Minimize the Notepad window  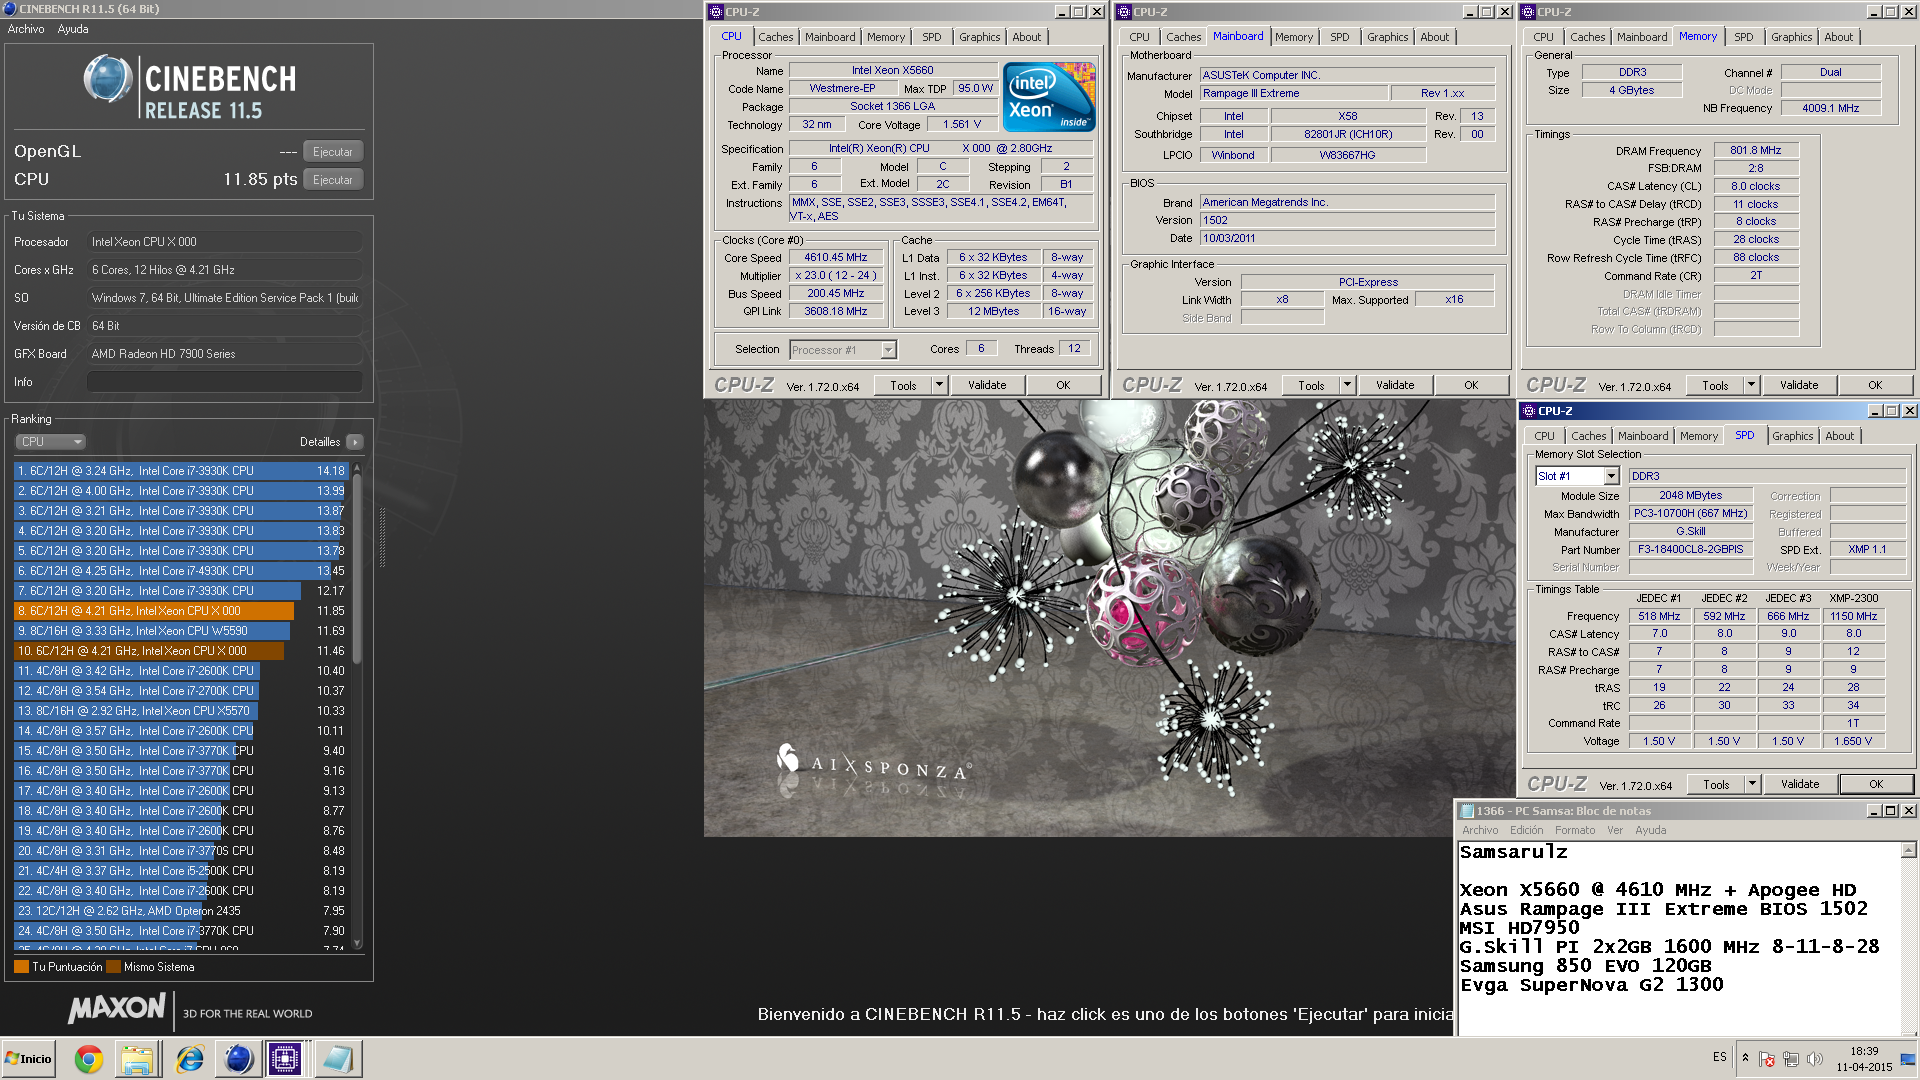[1873, 811]
